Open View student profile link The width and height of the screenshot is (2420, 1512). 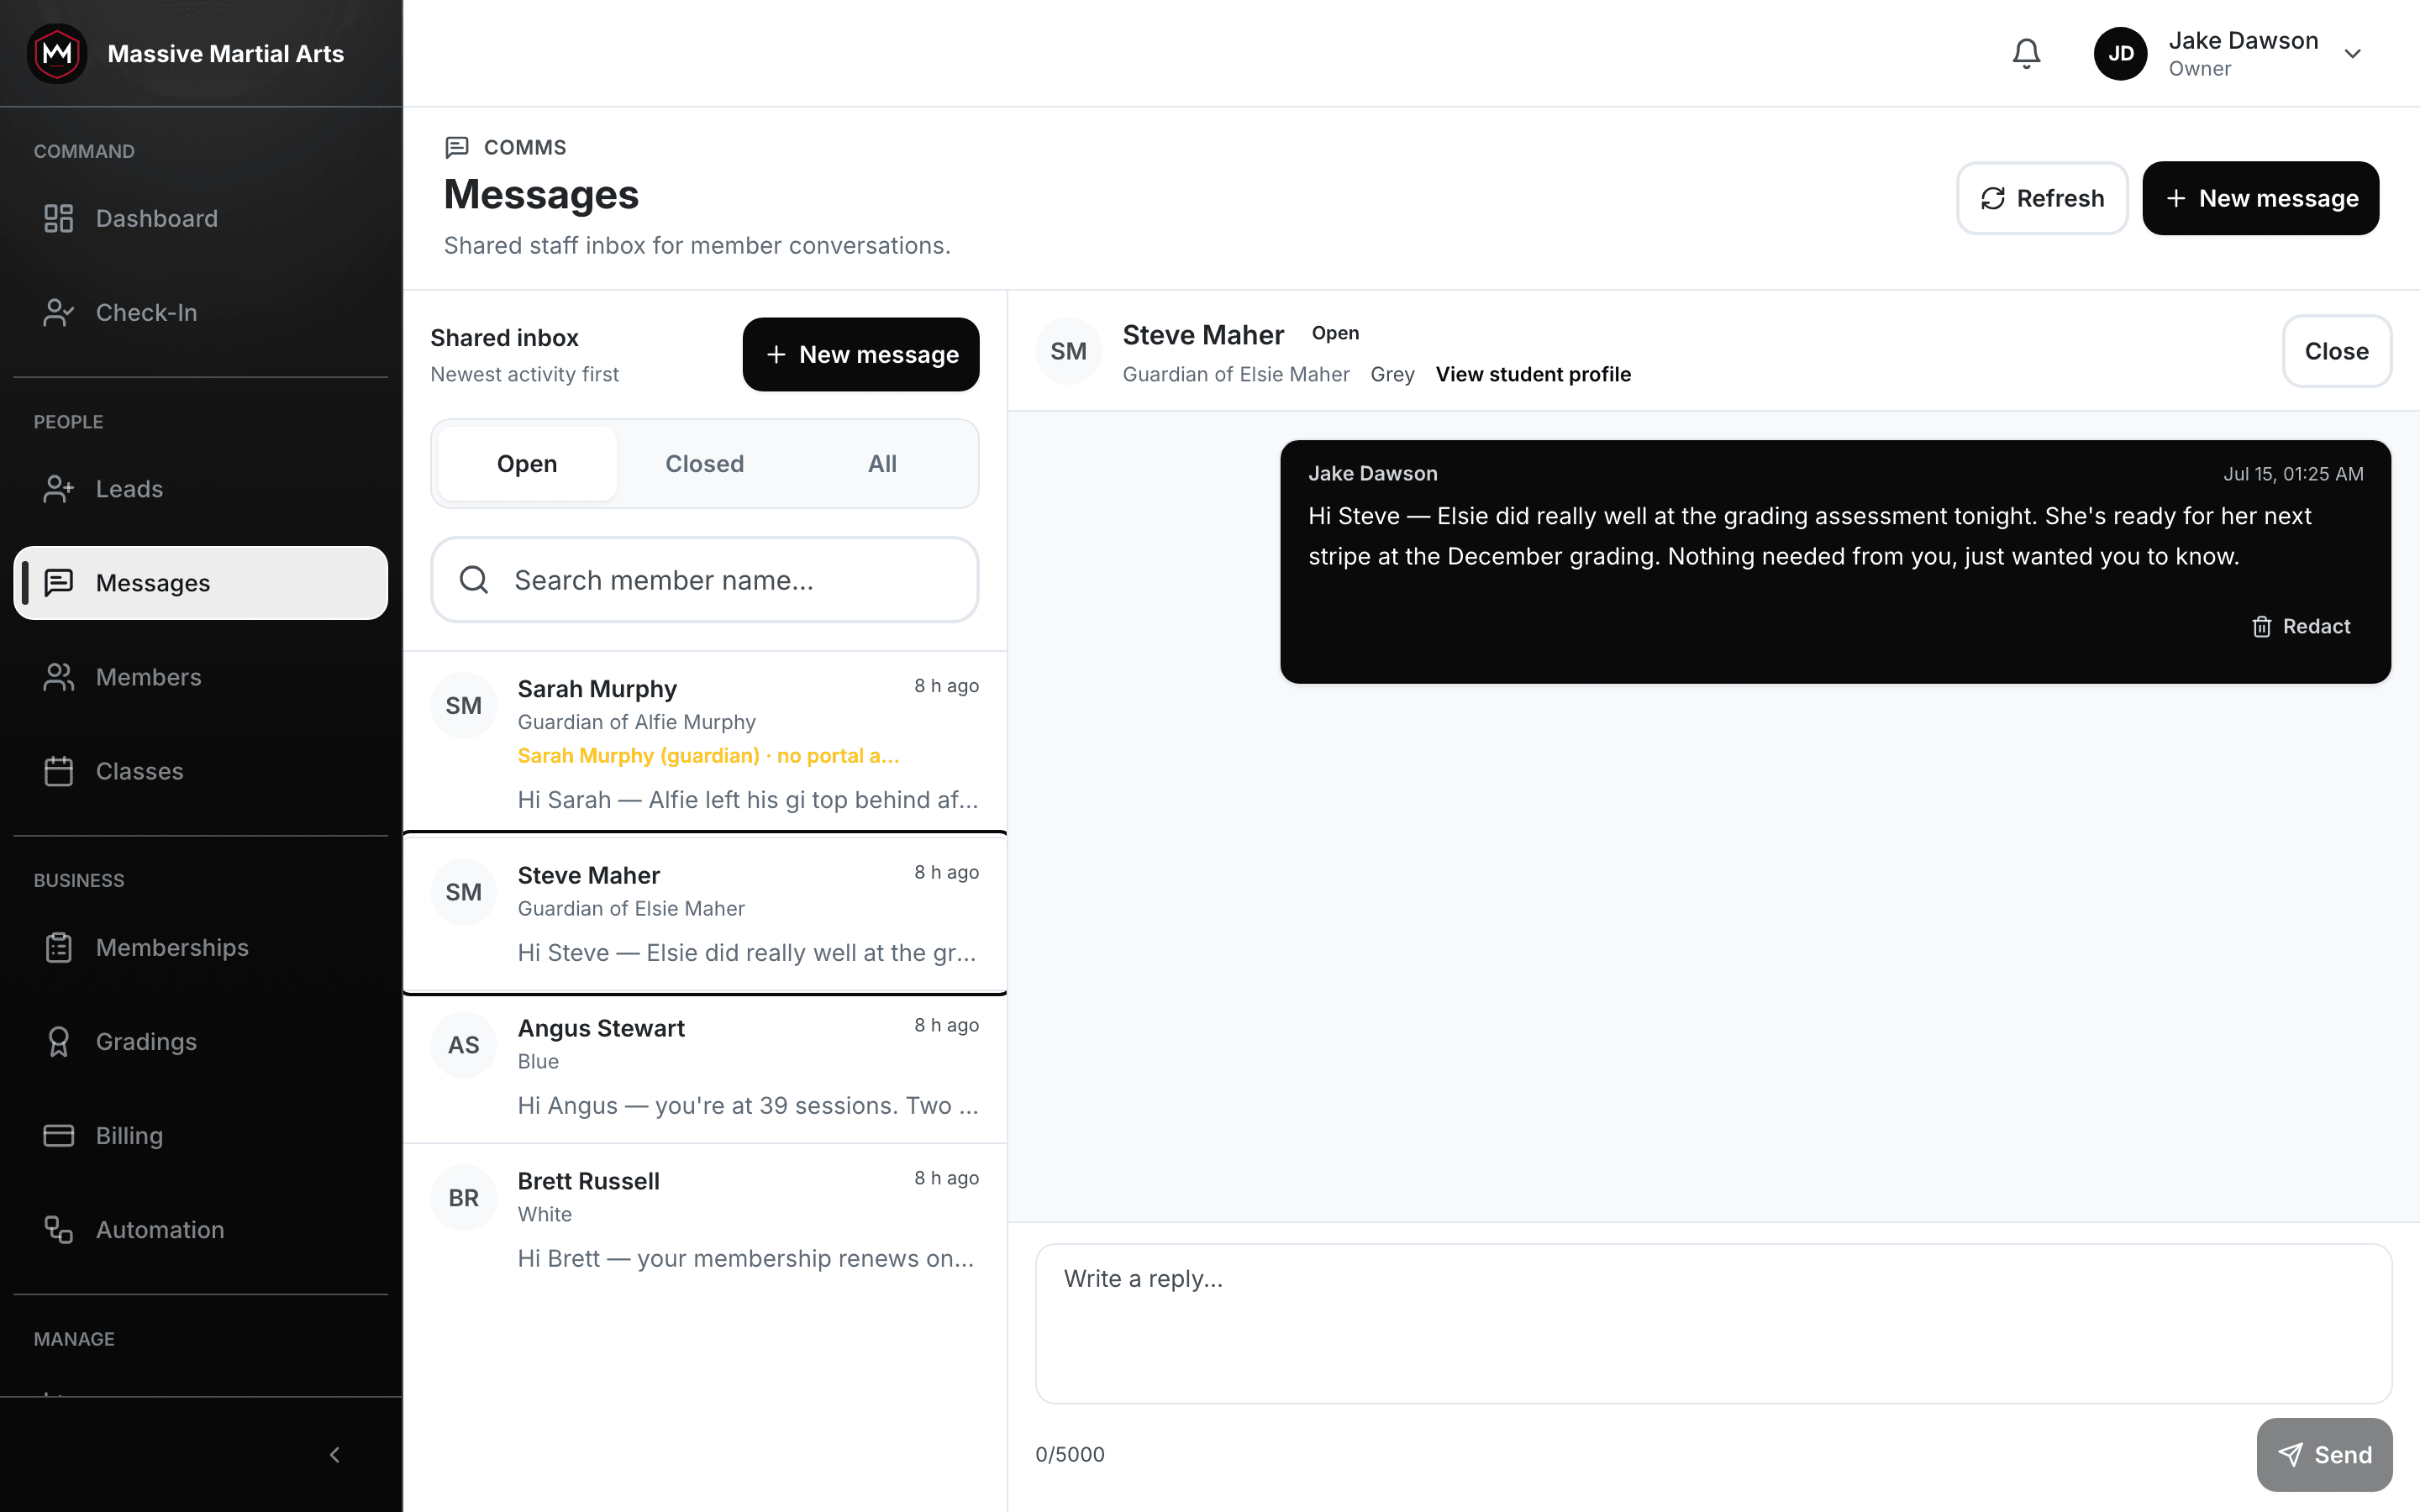click(x=1533, y=374)
